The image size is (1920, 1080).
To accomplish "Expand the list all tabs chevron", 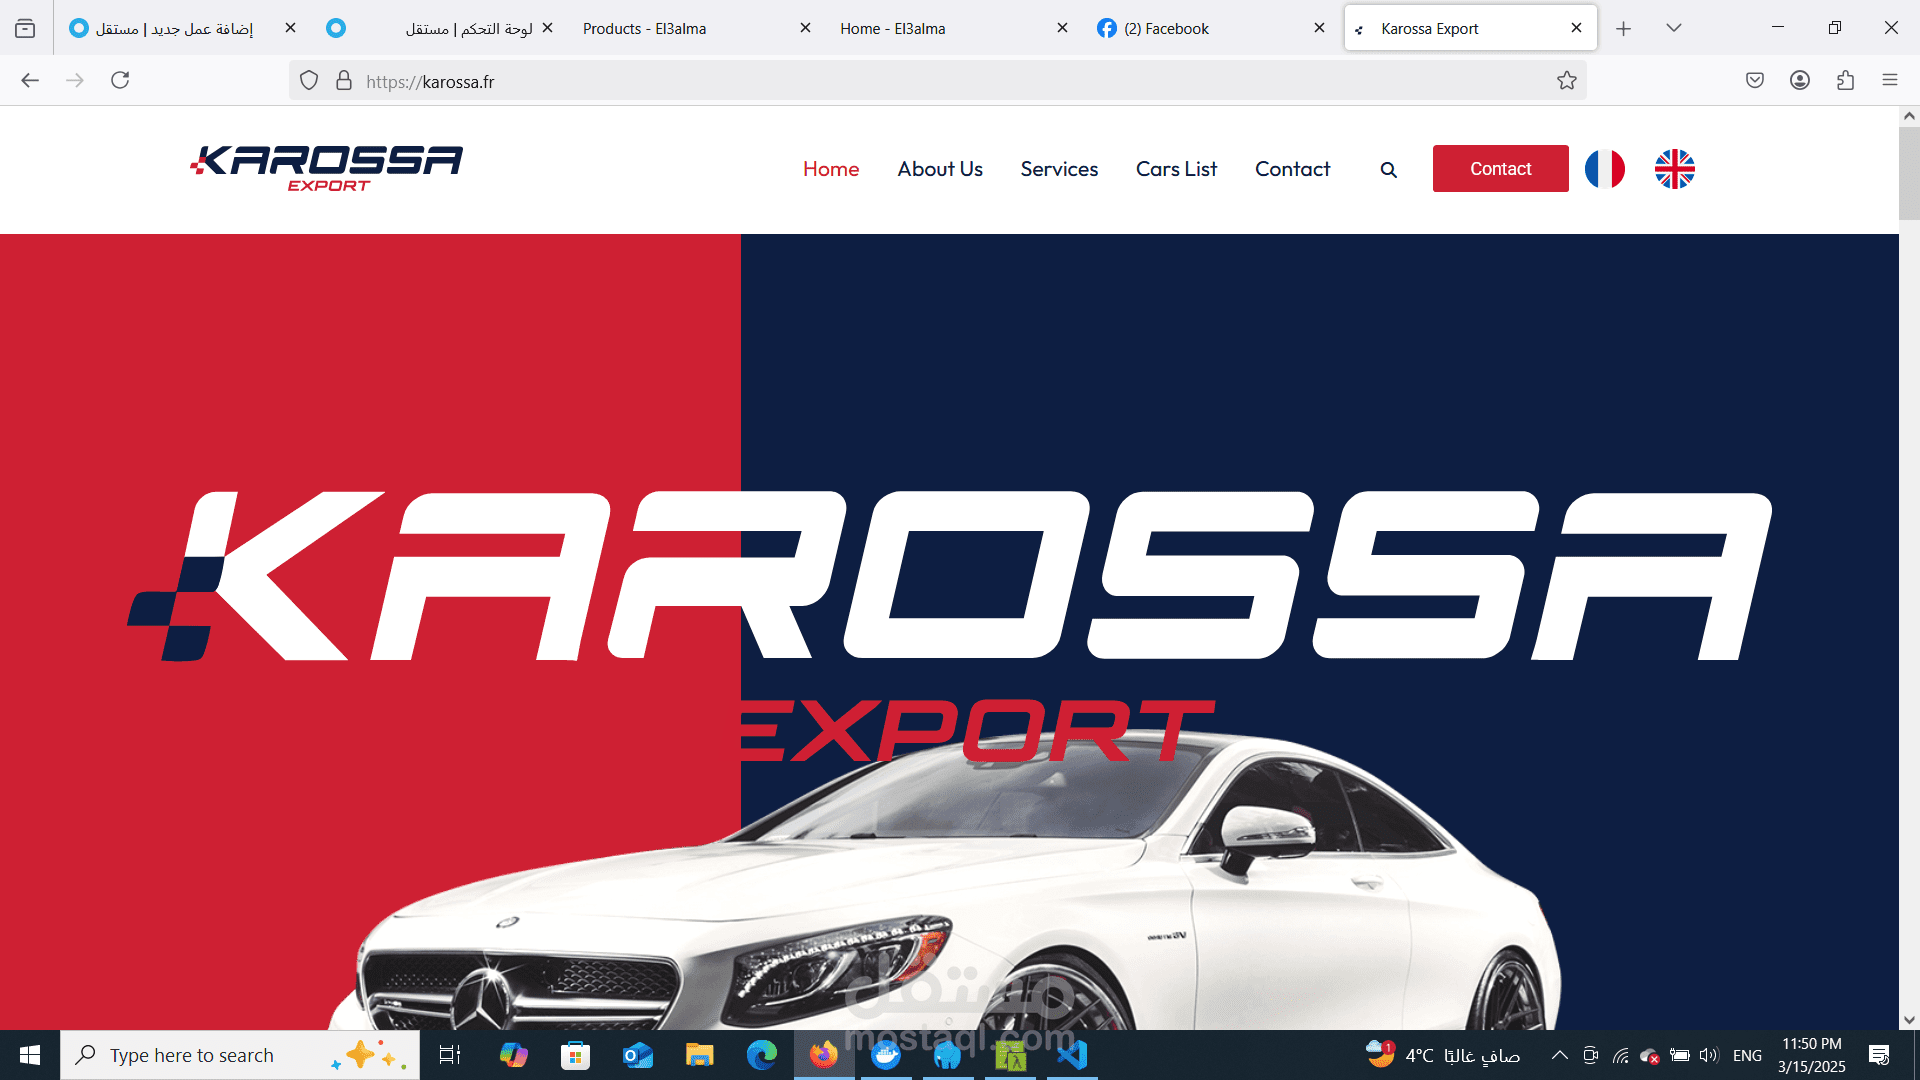I will (1673, 28).
